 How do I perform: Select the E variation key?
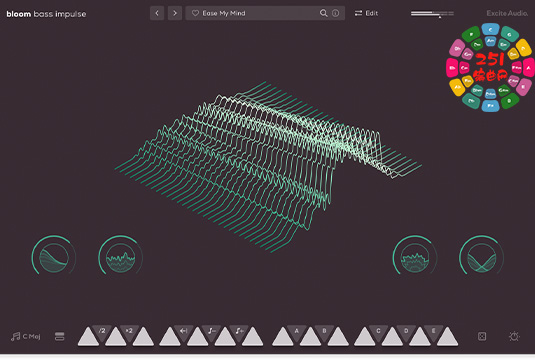(x=433, y=331)
